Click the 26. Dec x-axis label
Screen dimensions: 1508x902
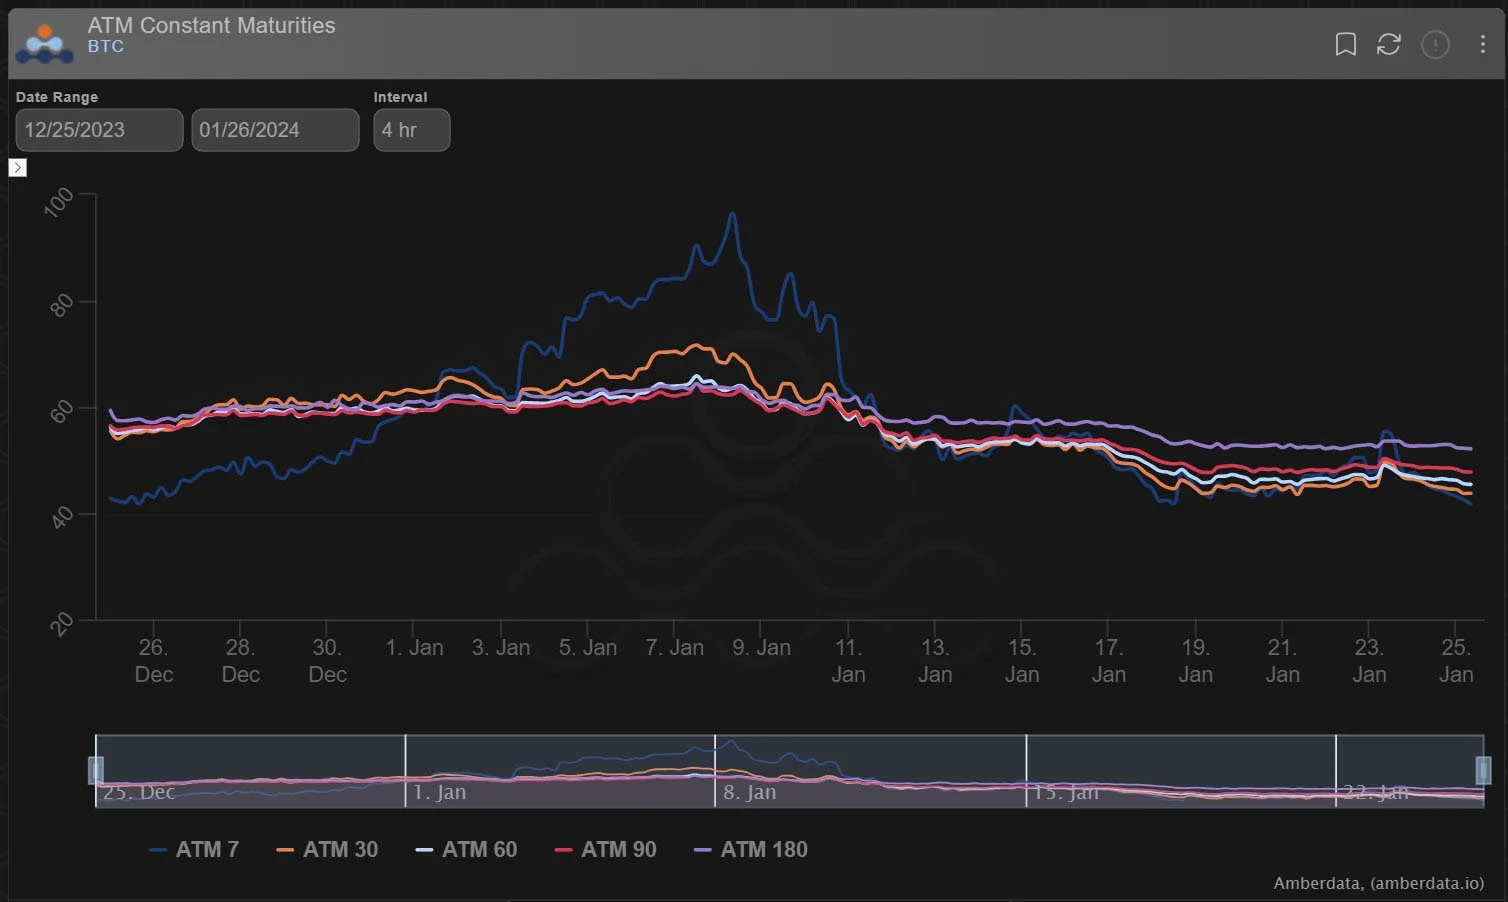153,661
